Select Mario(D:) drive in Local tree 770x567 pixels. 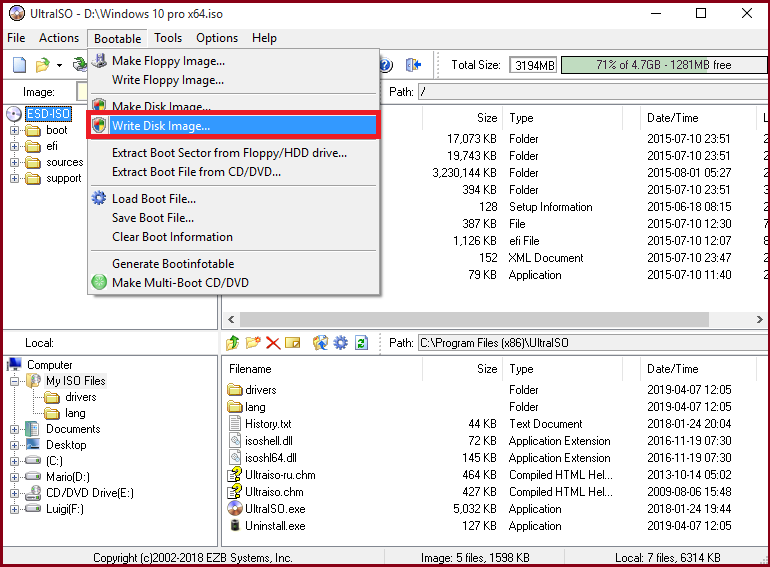pos(57,477)
